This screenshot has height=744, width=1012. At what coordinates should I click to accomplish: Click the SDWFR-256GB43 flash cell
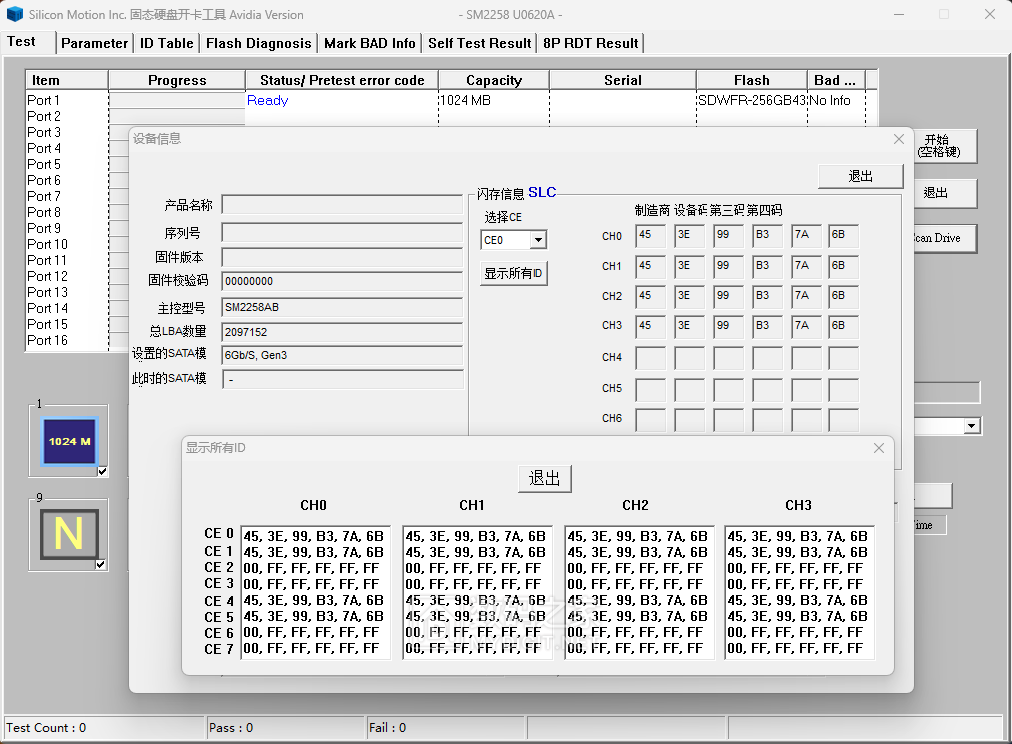click(x=752, y=101)
